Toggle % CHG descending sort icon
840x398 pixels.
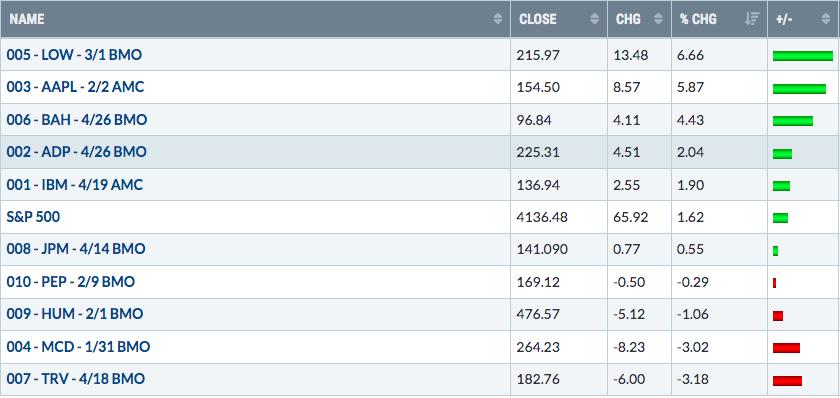(752, 19)
